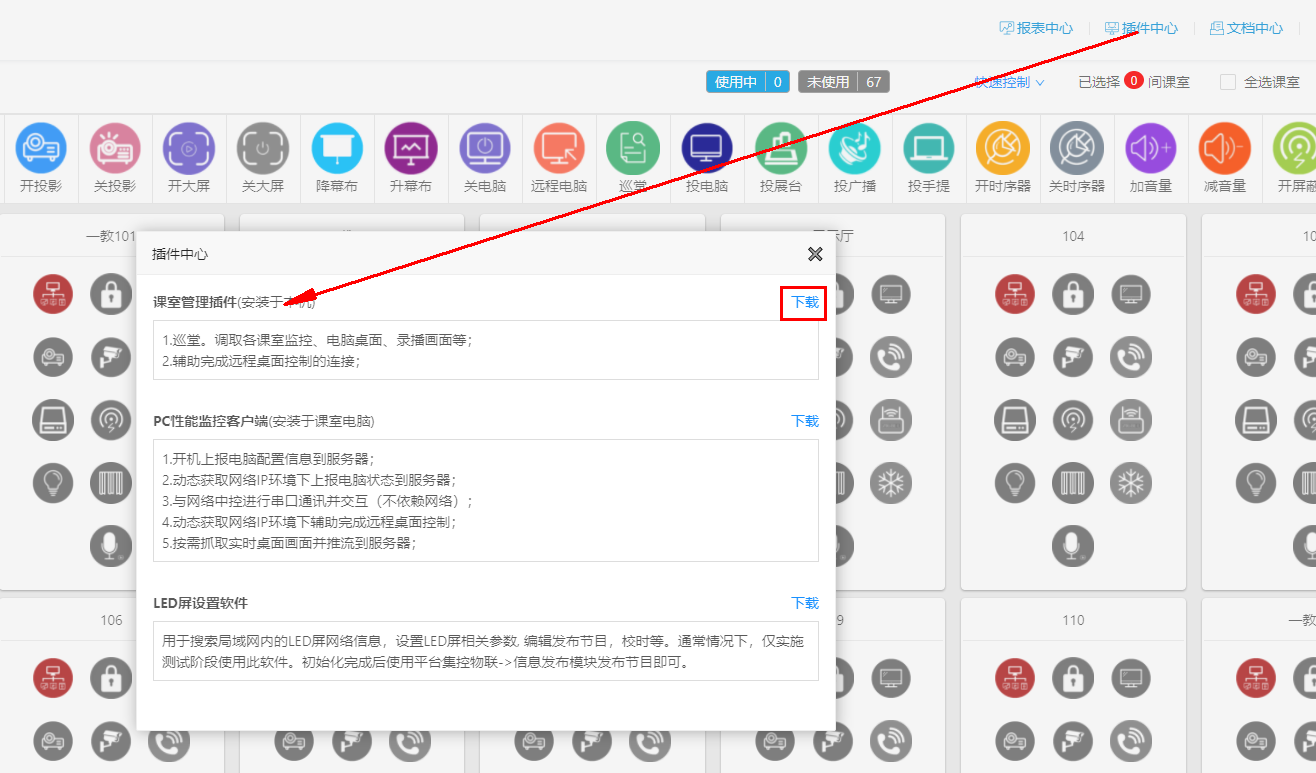
Task: Open 报表中心 report center
Action: 1036,28
